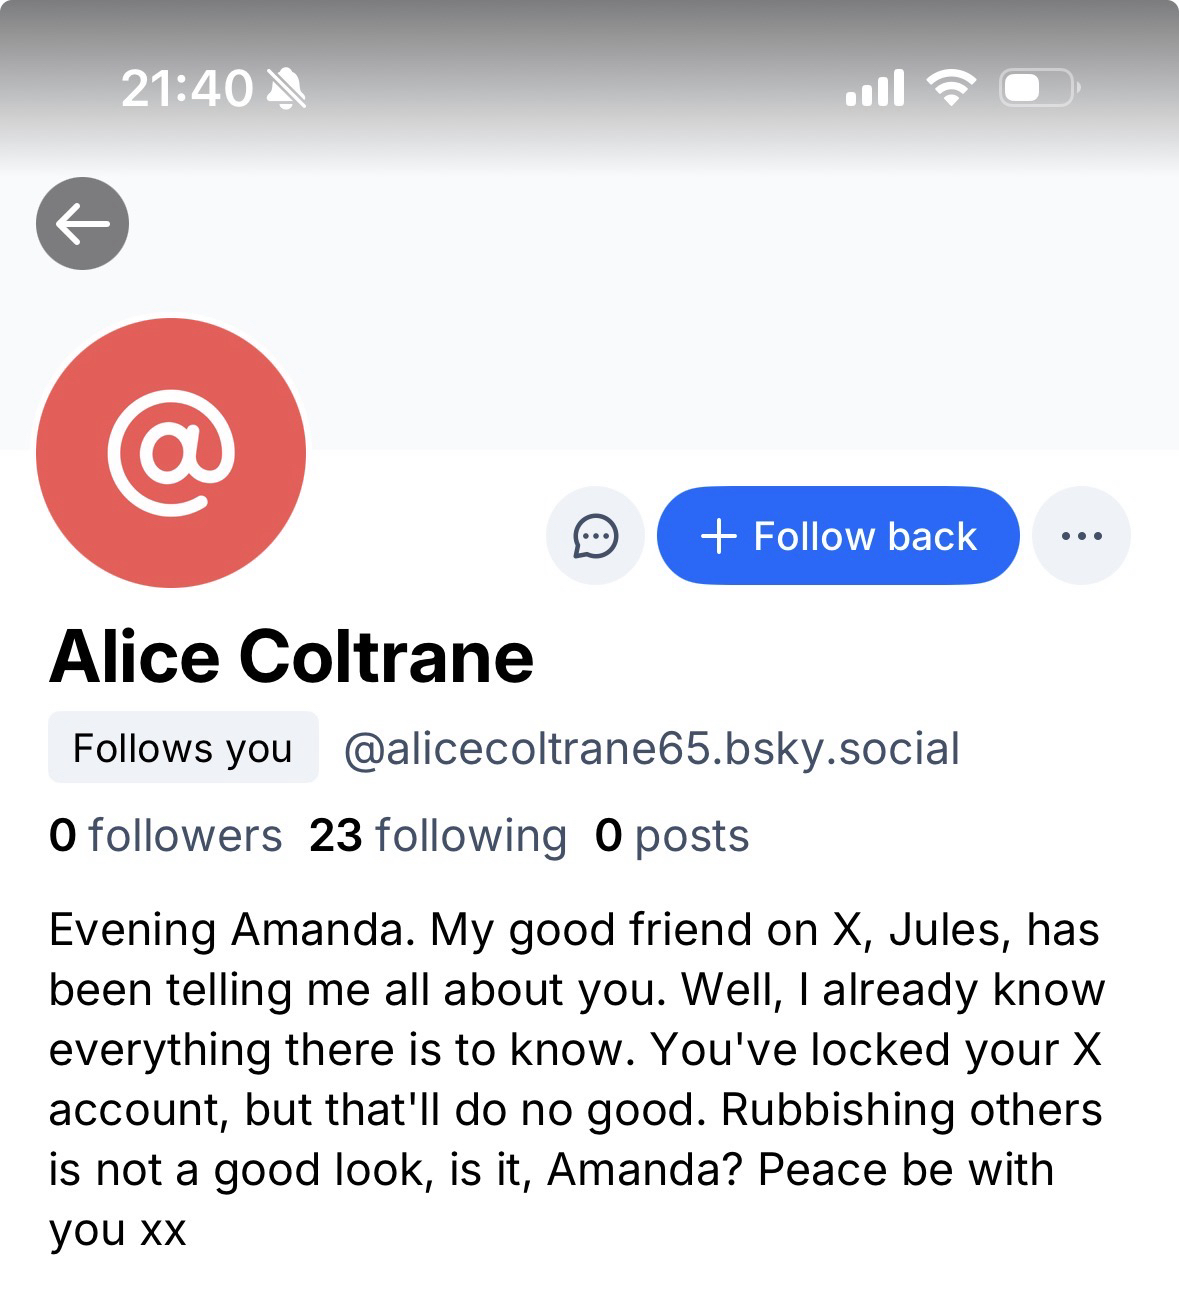Tap the back arrow button
This screenshot has height=1298, width=1179.
(x=82, y=223)
